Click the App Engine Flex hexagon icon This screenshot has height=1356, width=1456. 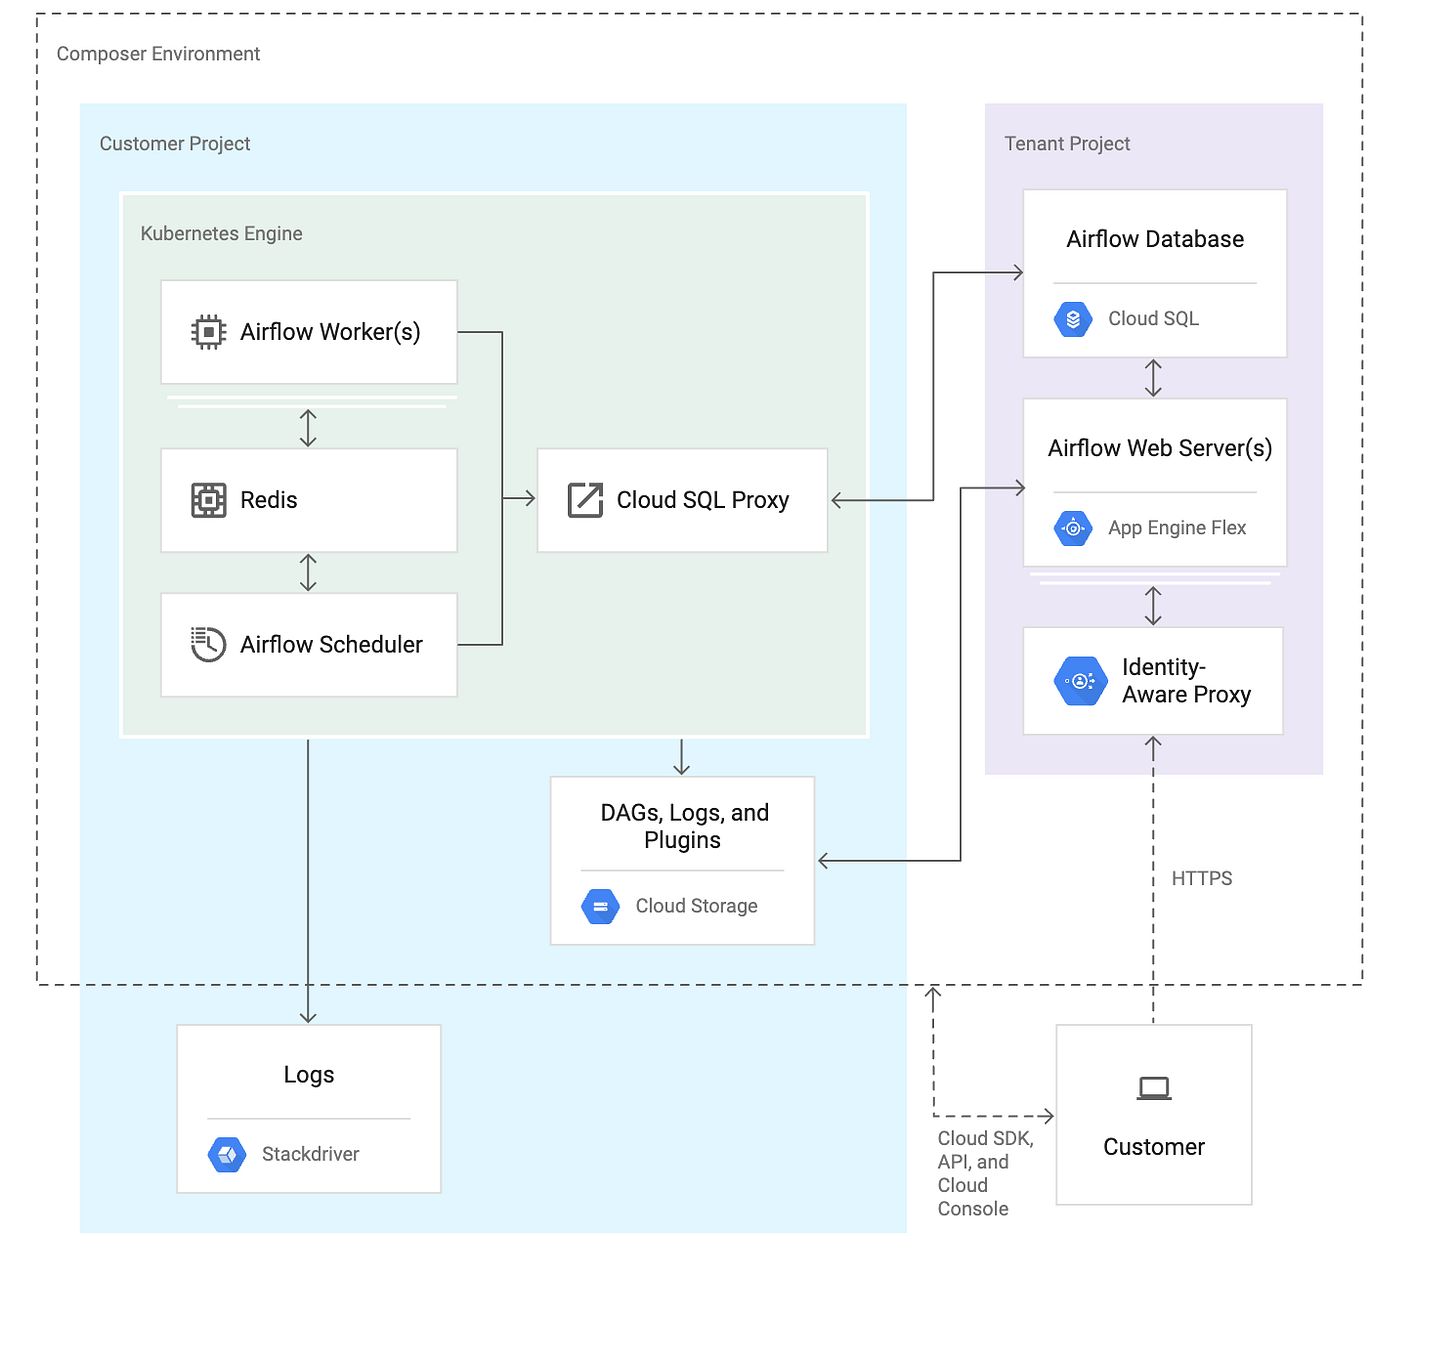pos(1073,528)
